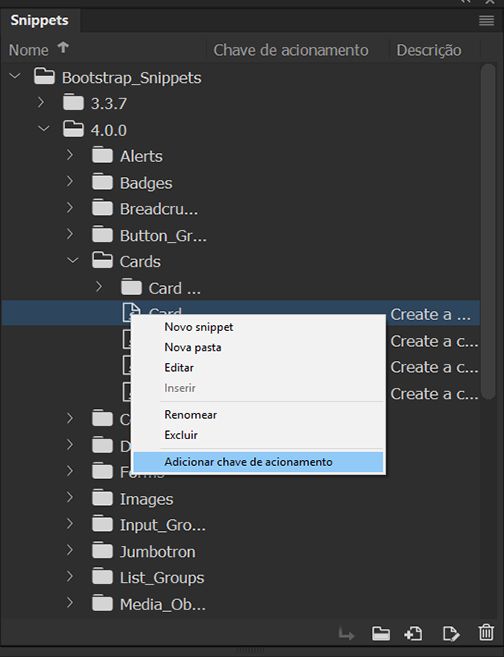Image resolution: width=504 pixels, height=657 pixels.
Task: Click the Snippets panel vertical scrollbar
Action: click(x=488, y=231)
